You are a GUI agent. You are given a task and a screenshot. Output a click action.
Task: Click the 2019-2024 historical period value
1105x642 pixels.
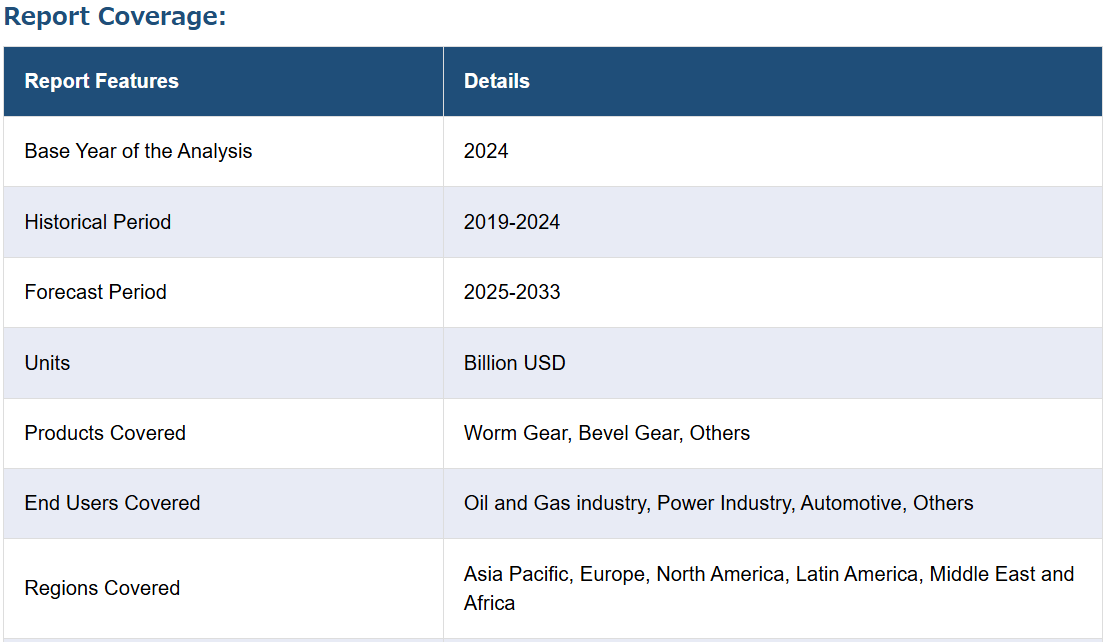512,222
